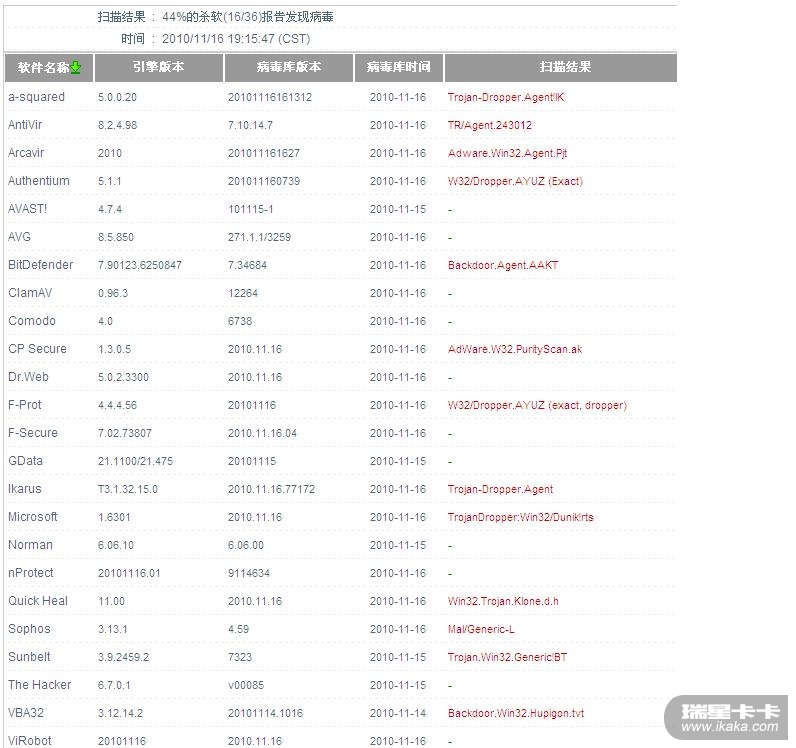Screen dimensions: 796x748
Task: Click the Trojan.Win32.Generic!BT result
Action: tap(507, 657)
